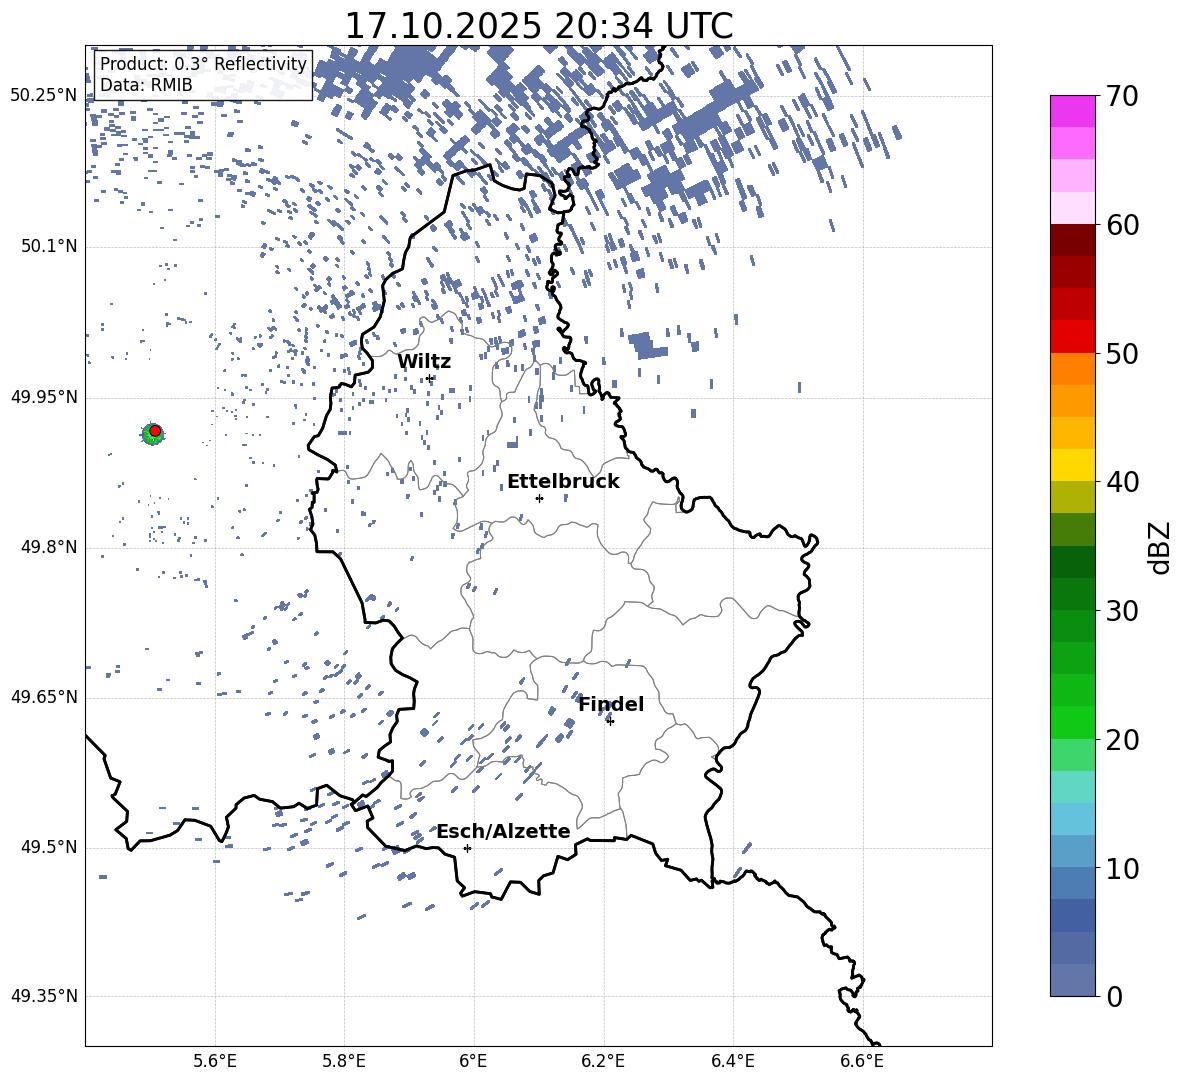Click the Esch/Alzette station cross marker
This screenshot has width=1184, height=1081.
467,848
